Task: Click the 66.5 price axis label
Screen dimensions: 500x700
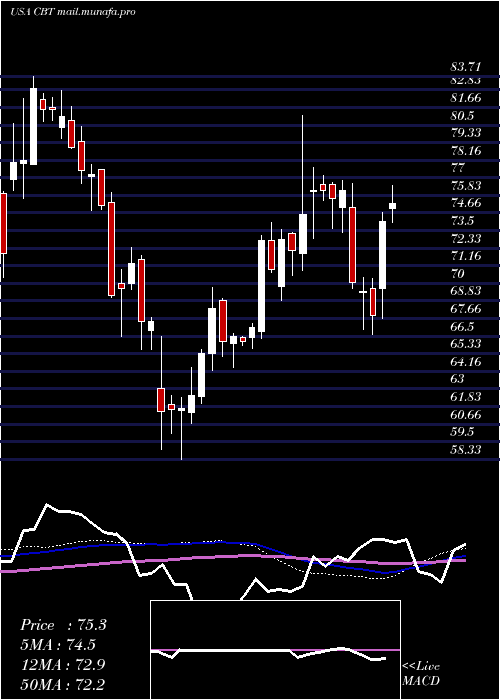Action: [x=462, y=326]
